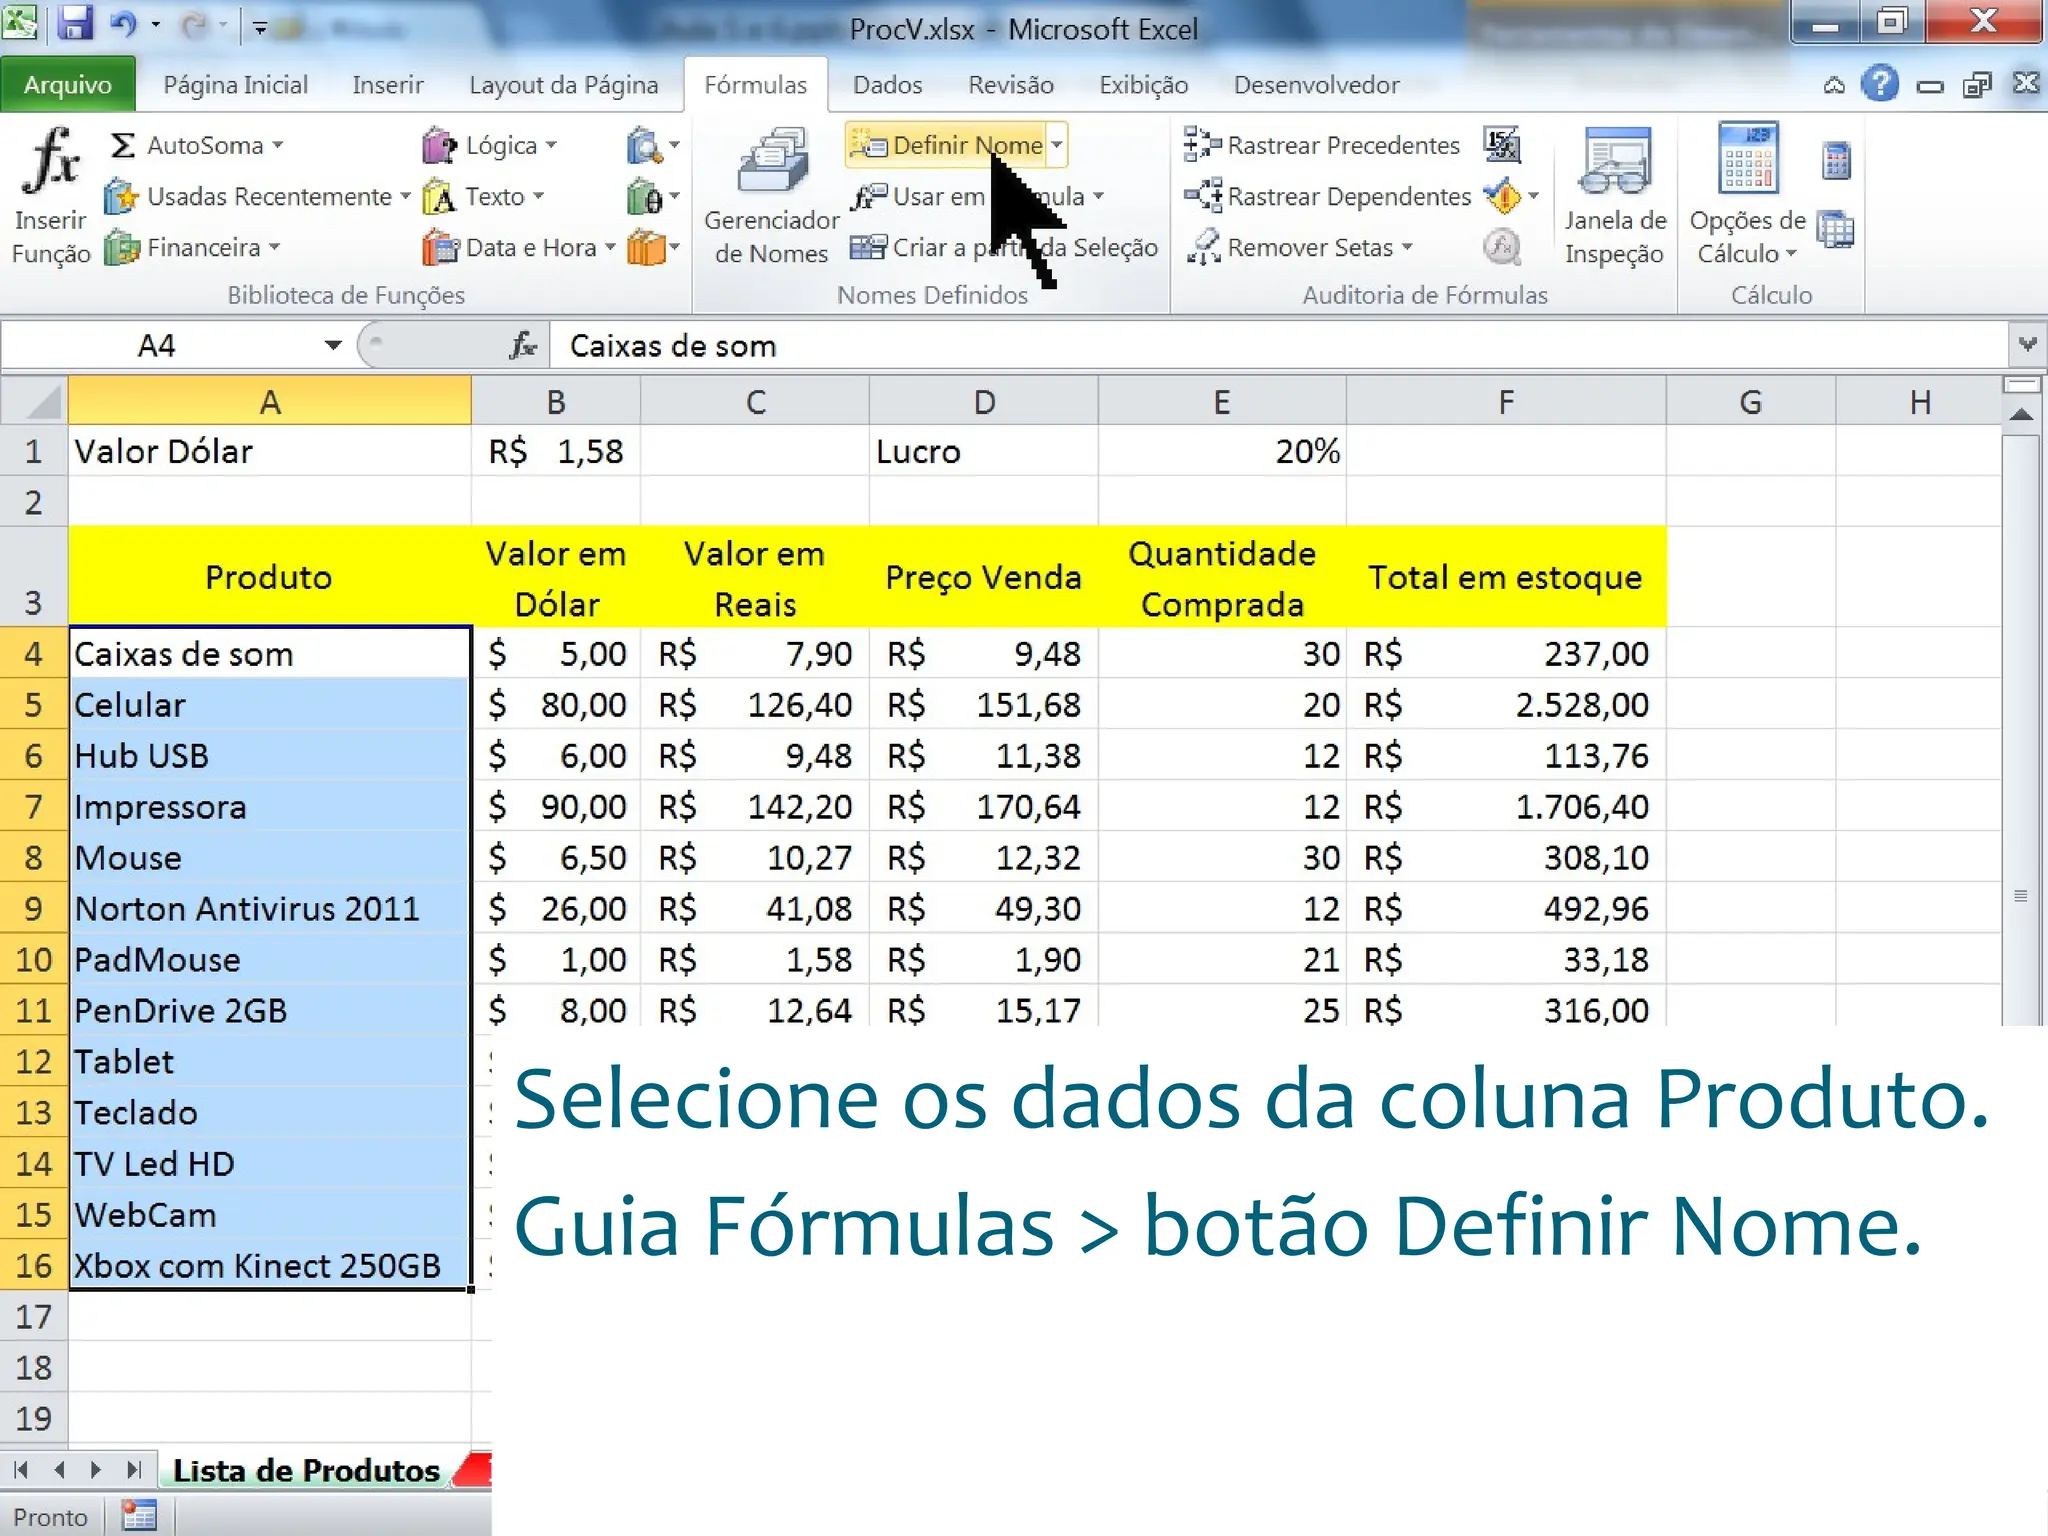Open Usadas Recentemente functions list
Screen dimensions: 2048x1536
[x=258, y=197]
